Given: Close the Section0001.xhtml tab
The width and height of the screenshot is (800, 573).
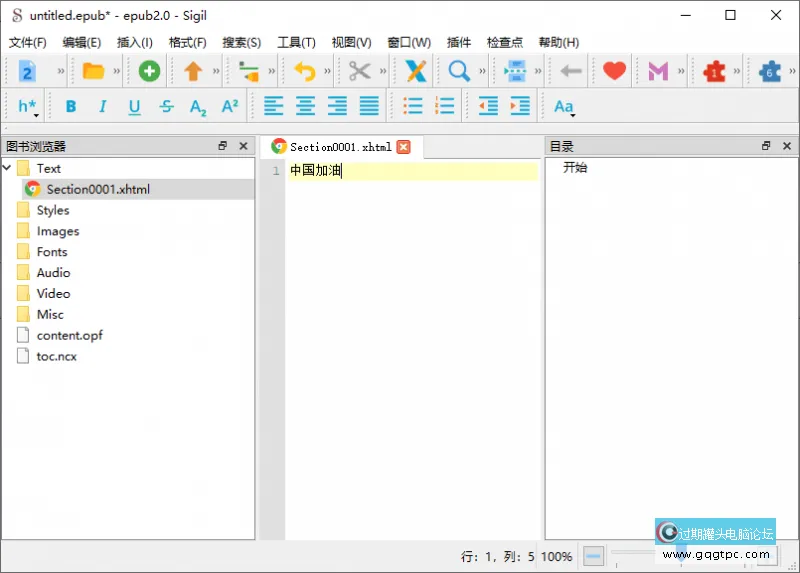Looking at the screenshot, I should pos(404,147).
